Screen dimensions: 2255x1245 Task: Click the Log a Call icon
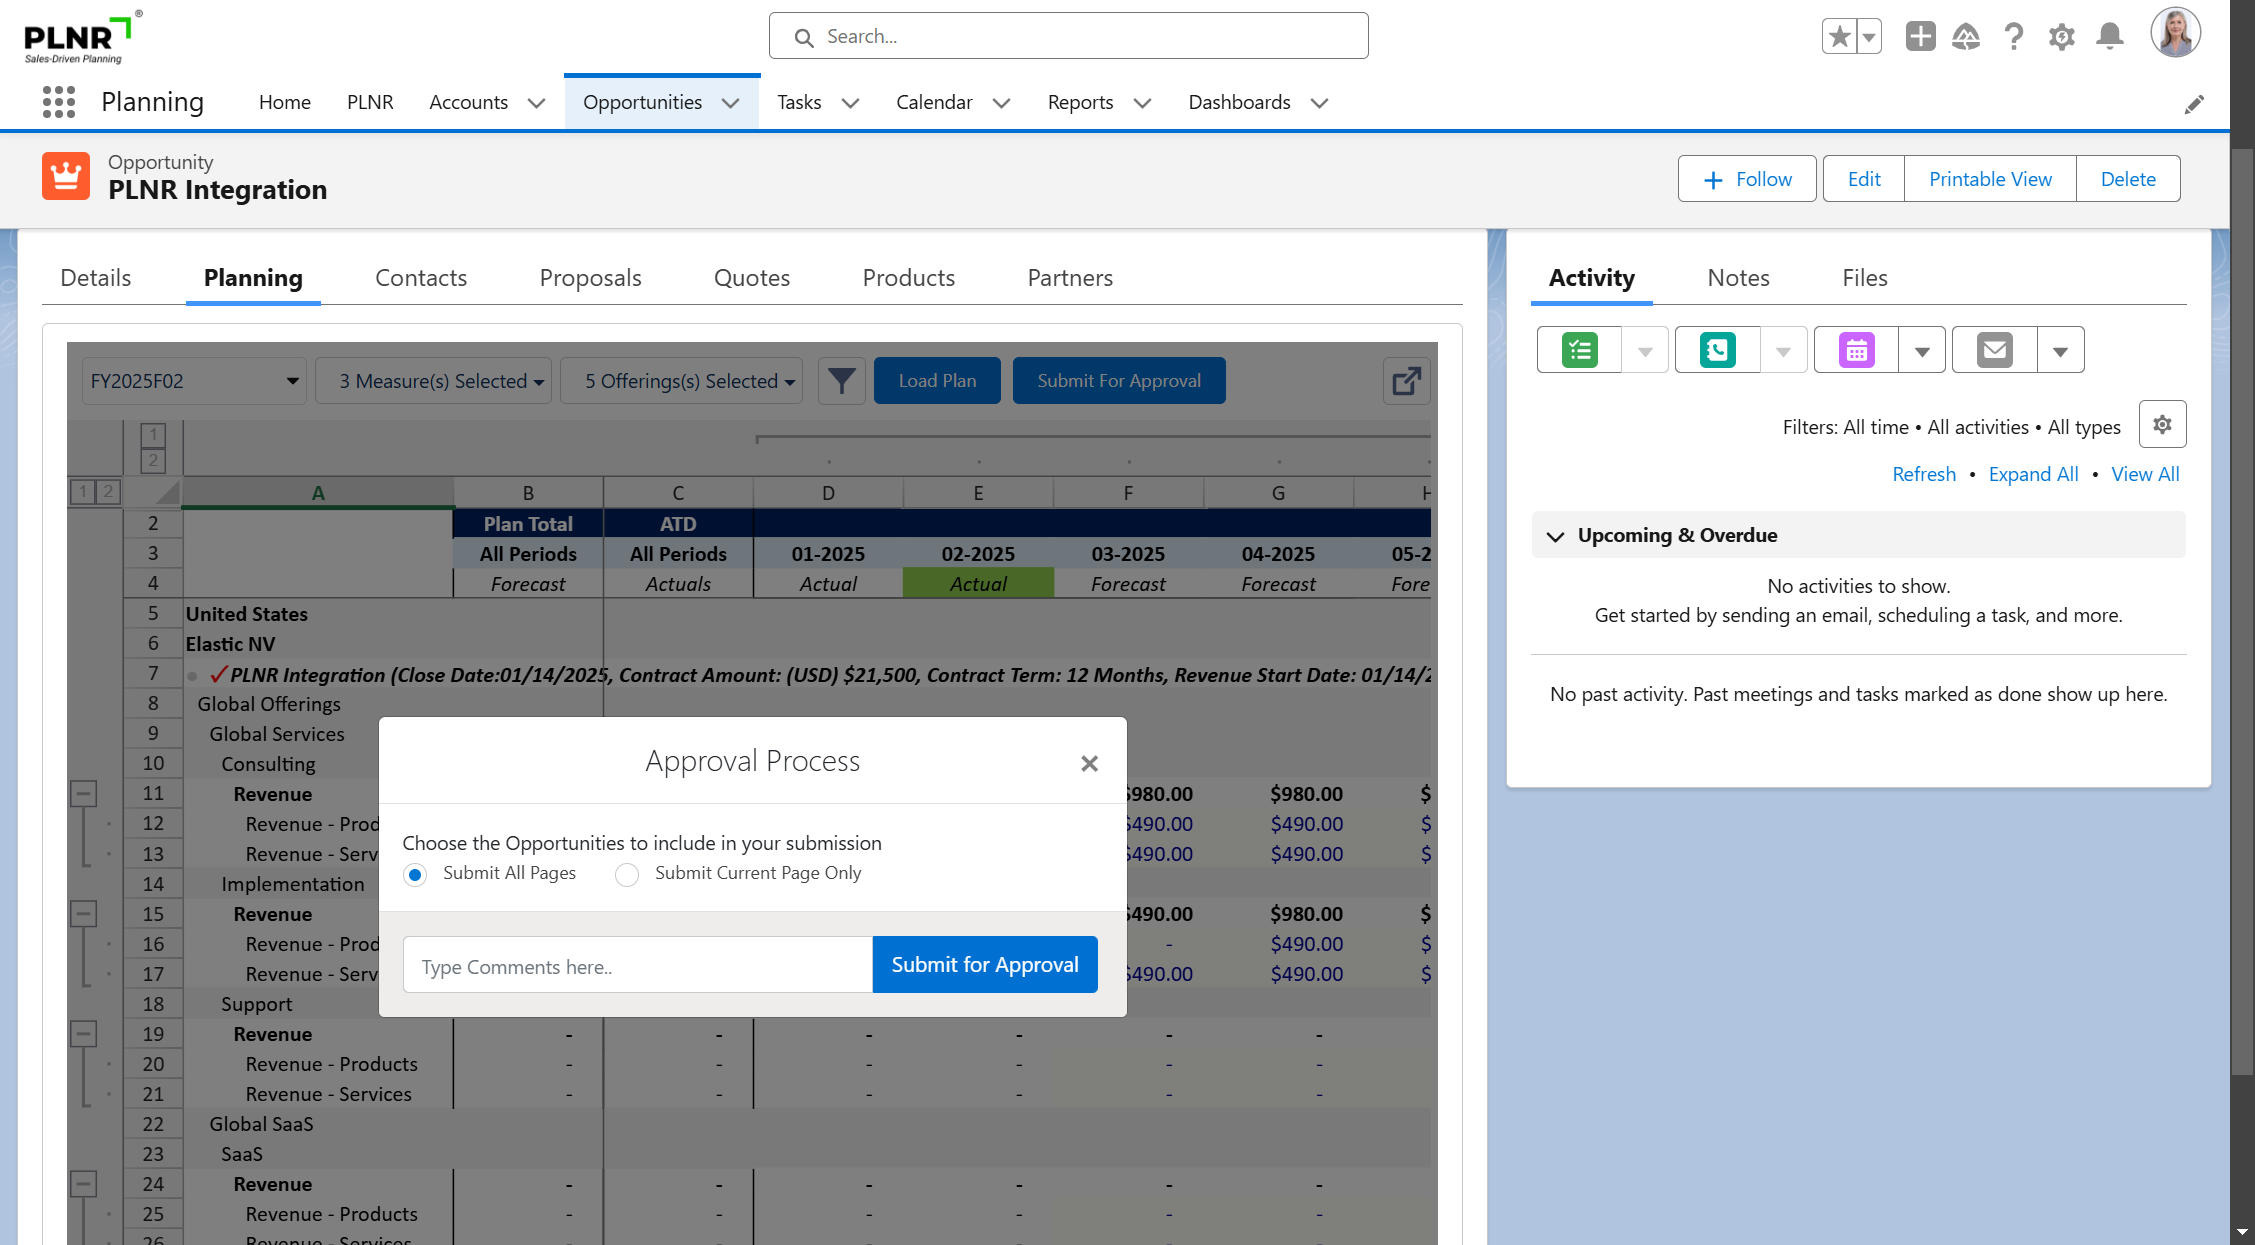pyautogui.click(x=1717, y=350)
